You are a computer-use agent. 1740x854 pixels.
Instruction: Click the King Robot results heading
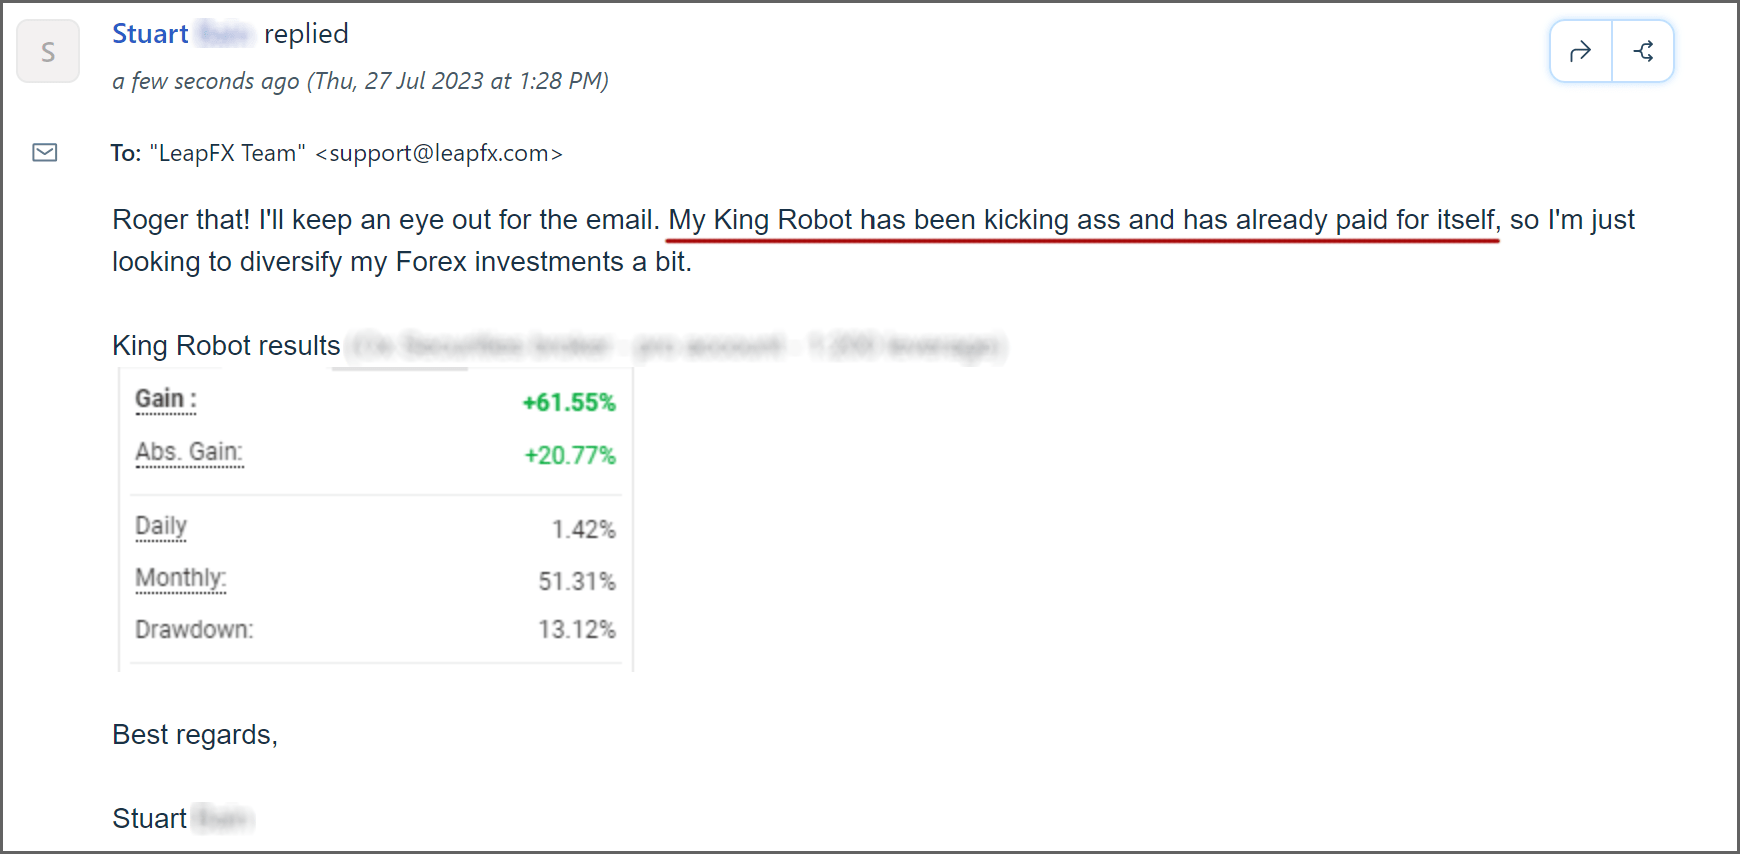226,346
